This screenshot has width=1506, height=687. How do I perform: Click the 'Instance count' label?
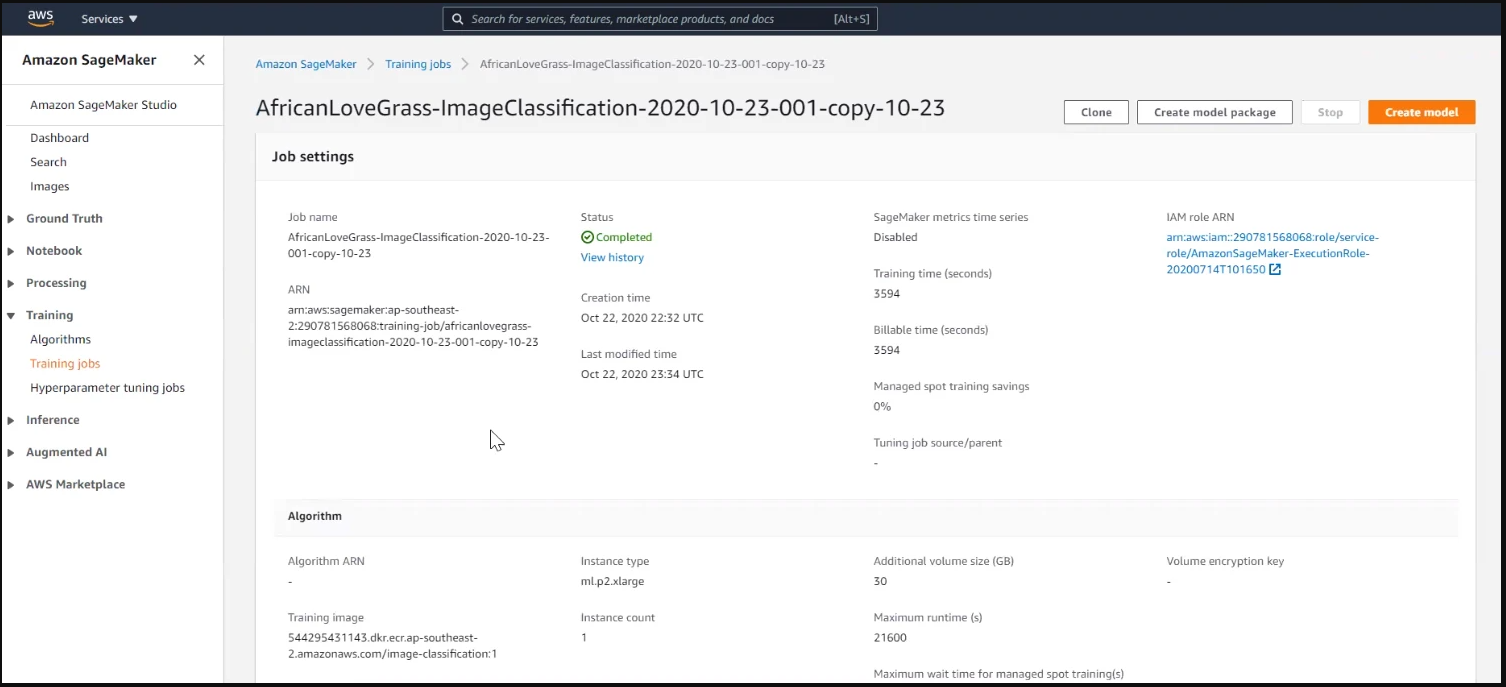coord(618,617)
